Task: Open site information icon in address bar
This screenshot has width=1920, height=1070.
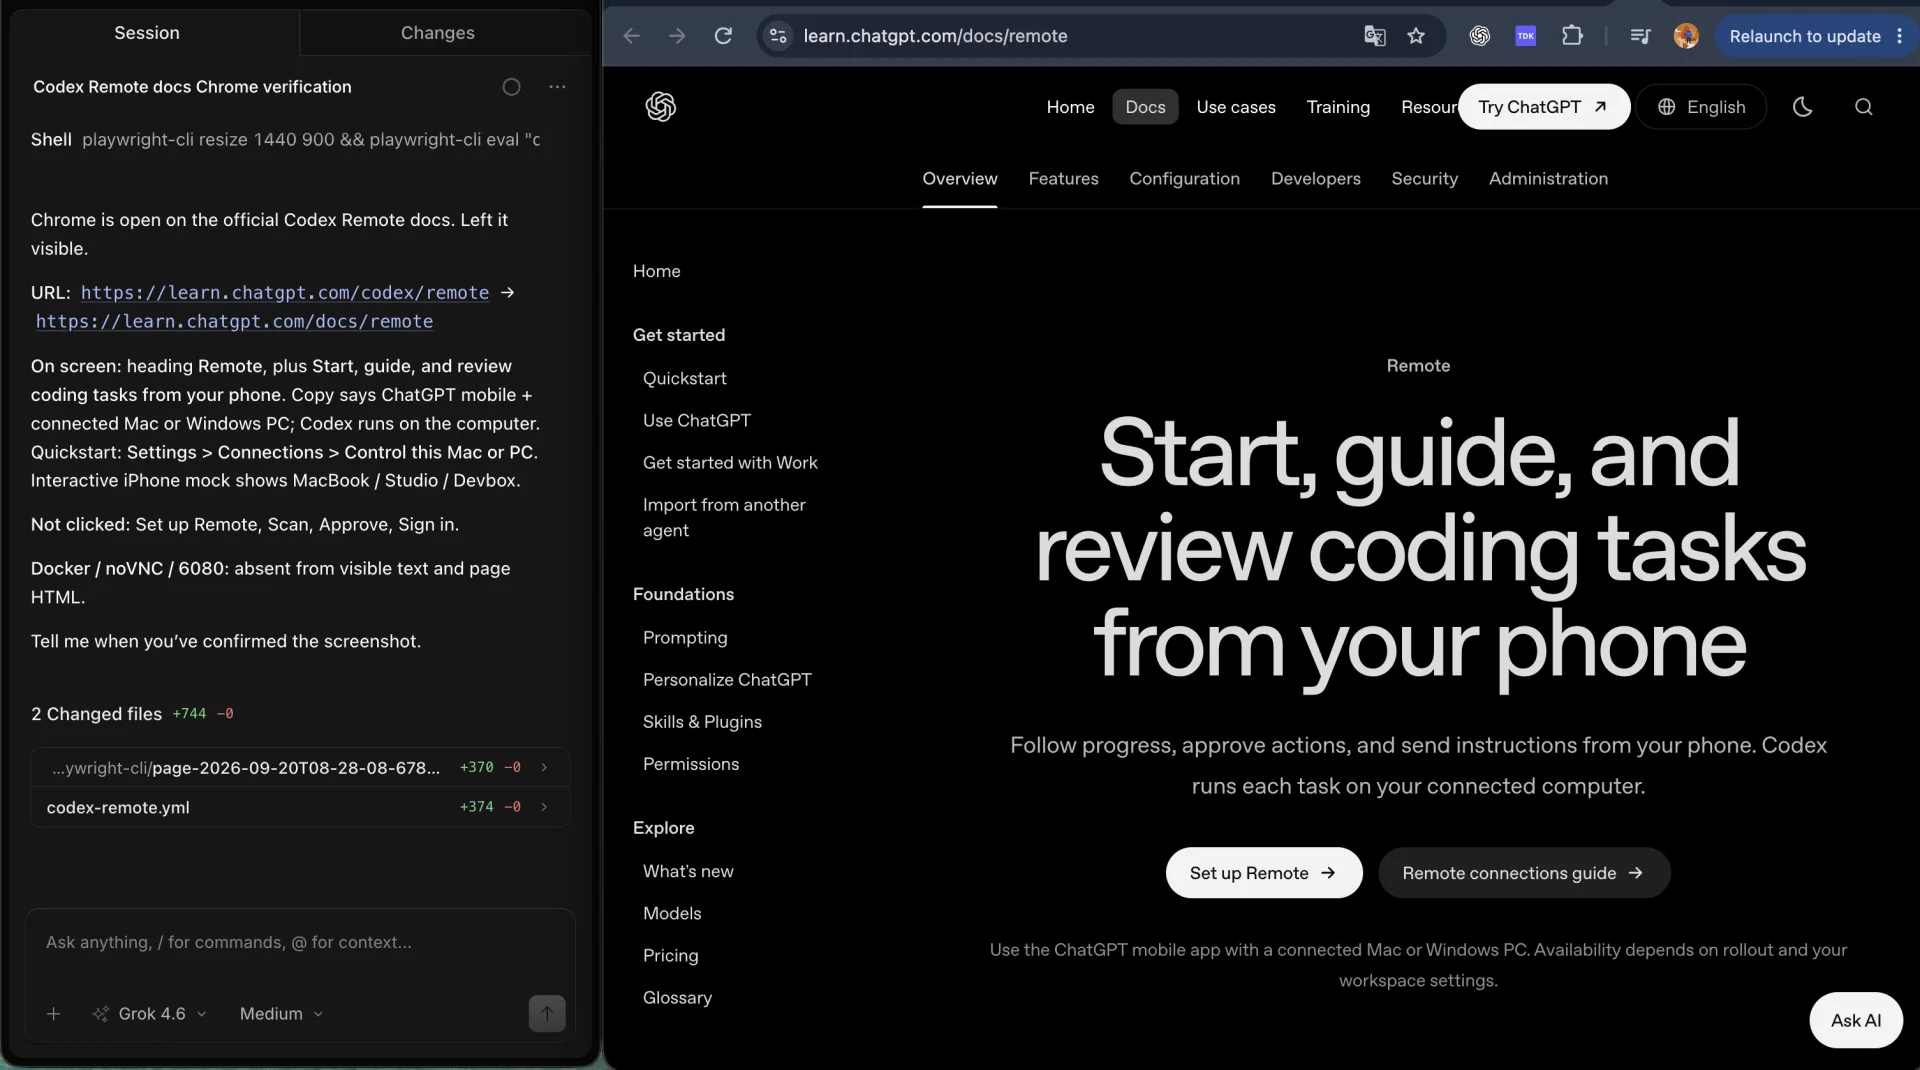Action: pos(778,36)
